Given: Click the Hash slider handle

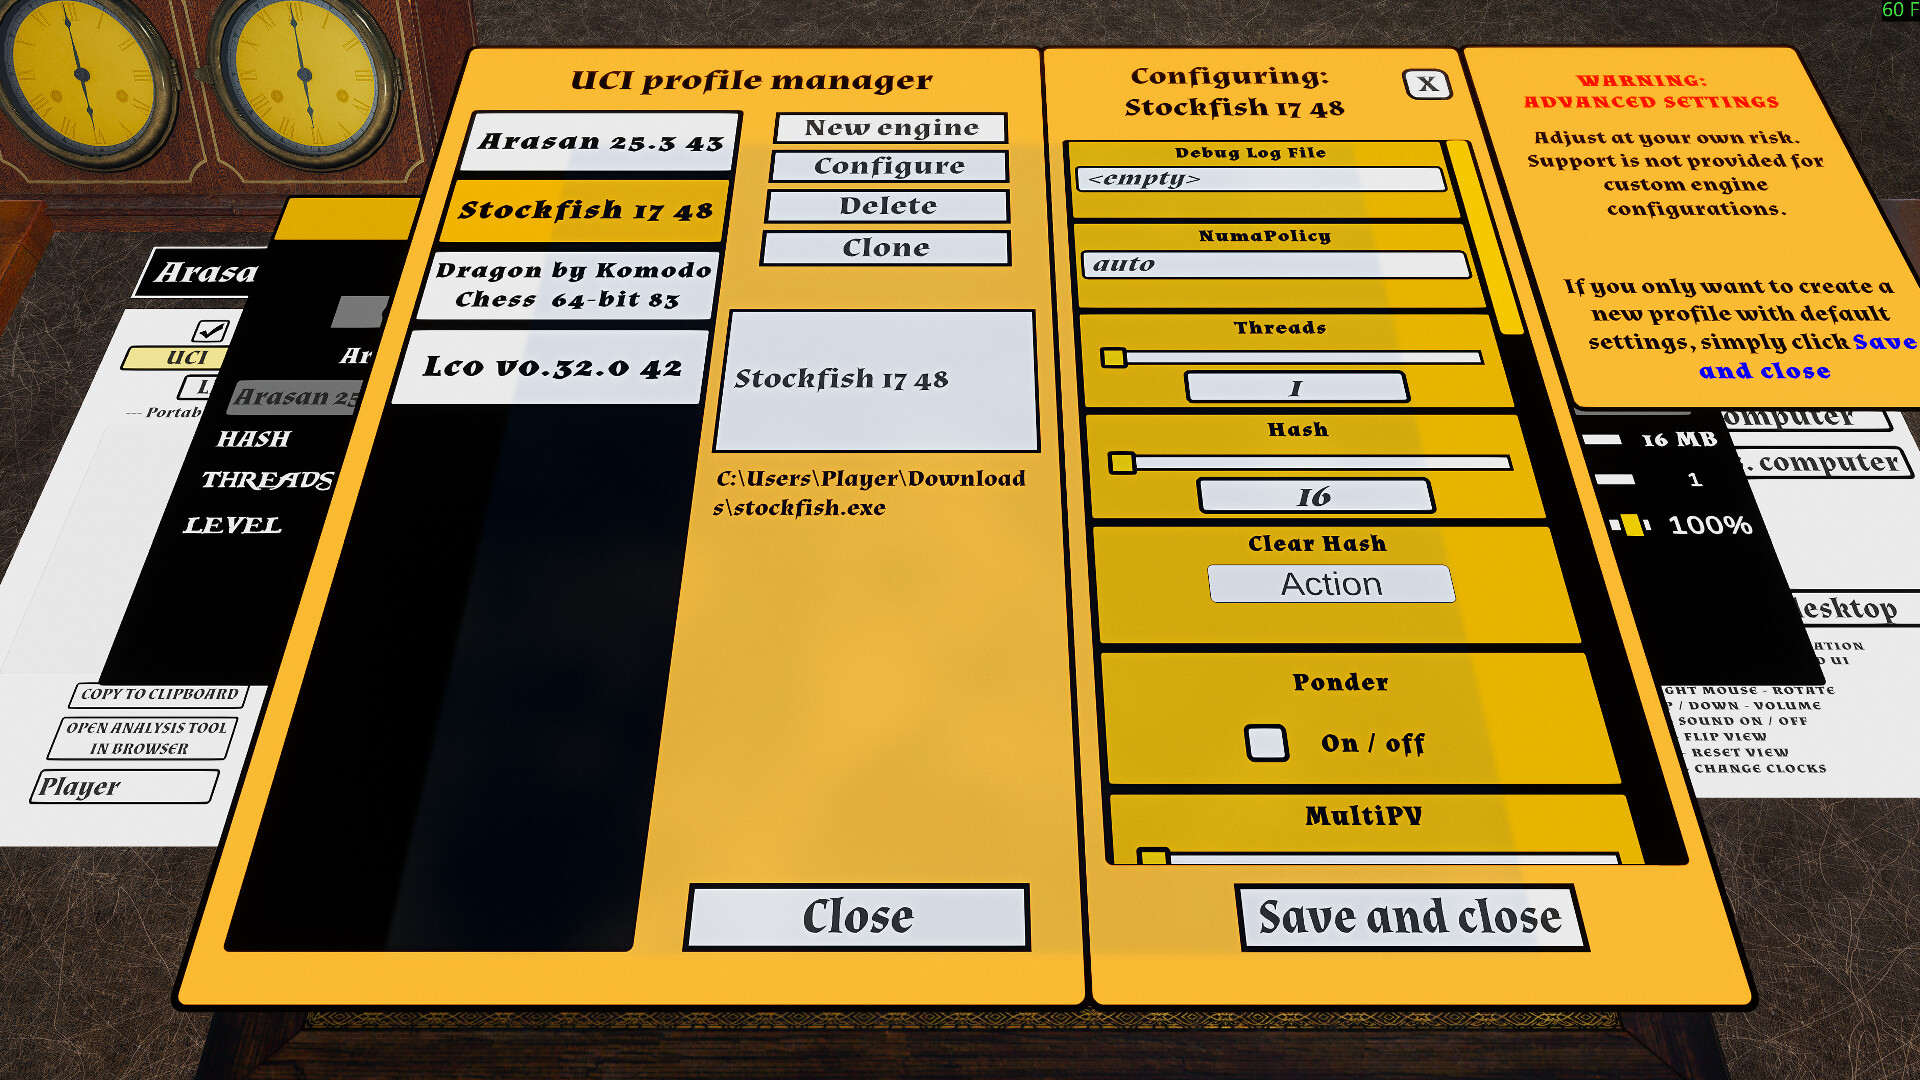Looking at the screenshot, I should point(1122,463).
